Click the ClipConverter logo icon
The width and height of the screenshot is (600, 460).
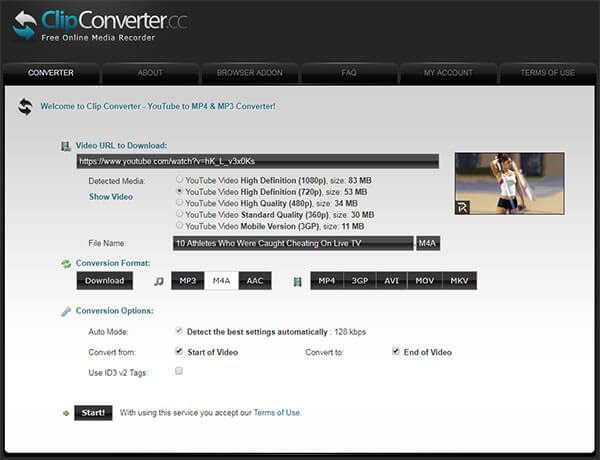tap(25, 25)
